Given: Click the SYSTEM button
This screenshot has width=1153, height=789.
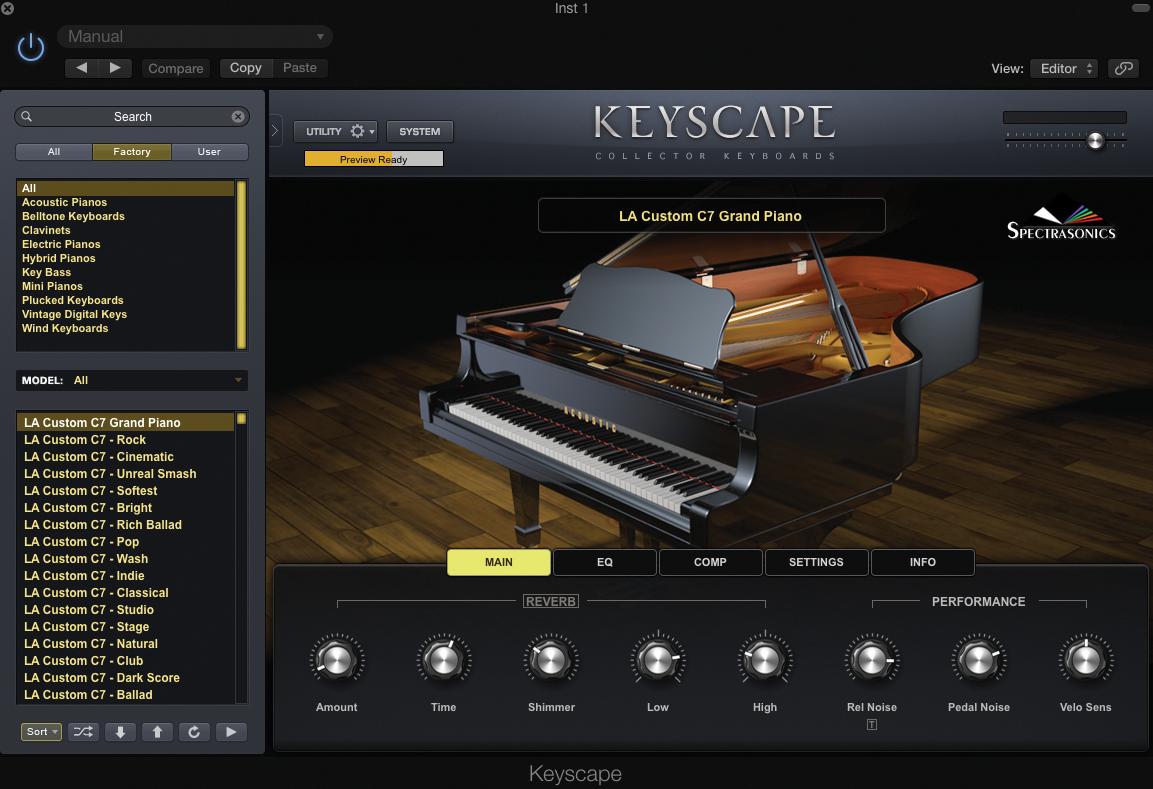Looking at the screenshot, I should 420,132.
